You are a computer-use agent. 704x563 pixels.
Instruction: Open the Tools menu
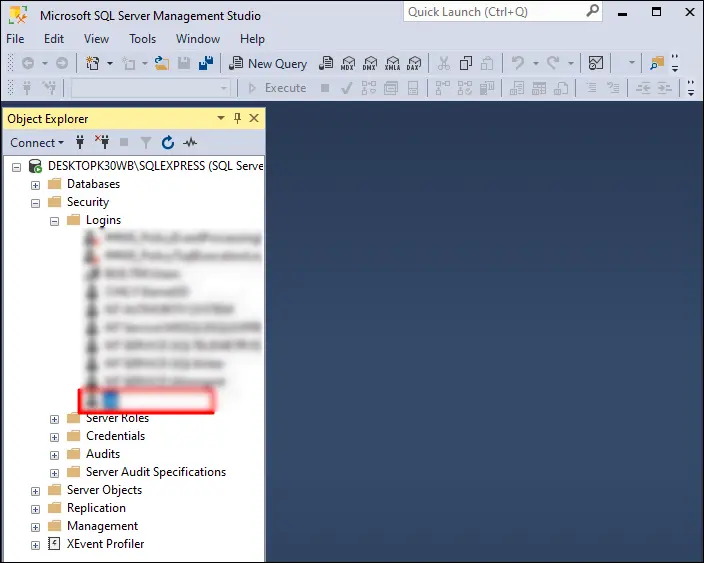pyautogui.click(x=142, y=39)
